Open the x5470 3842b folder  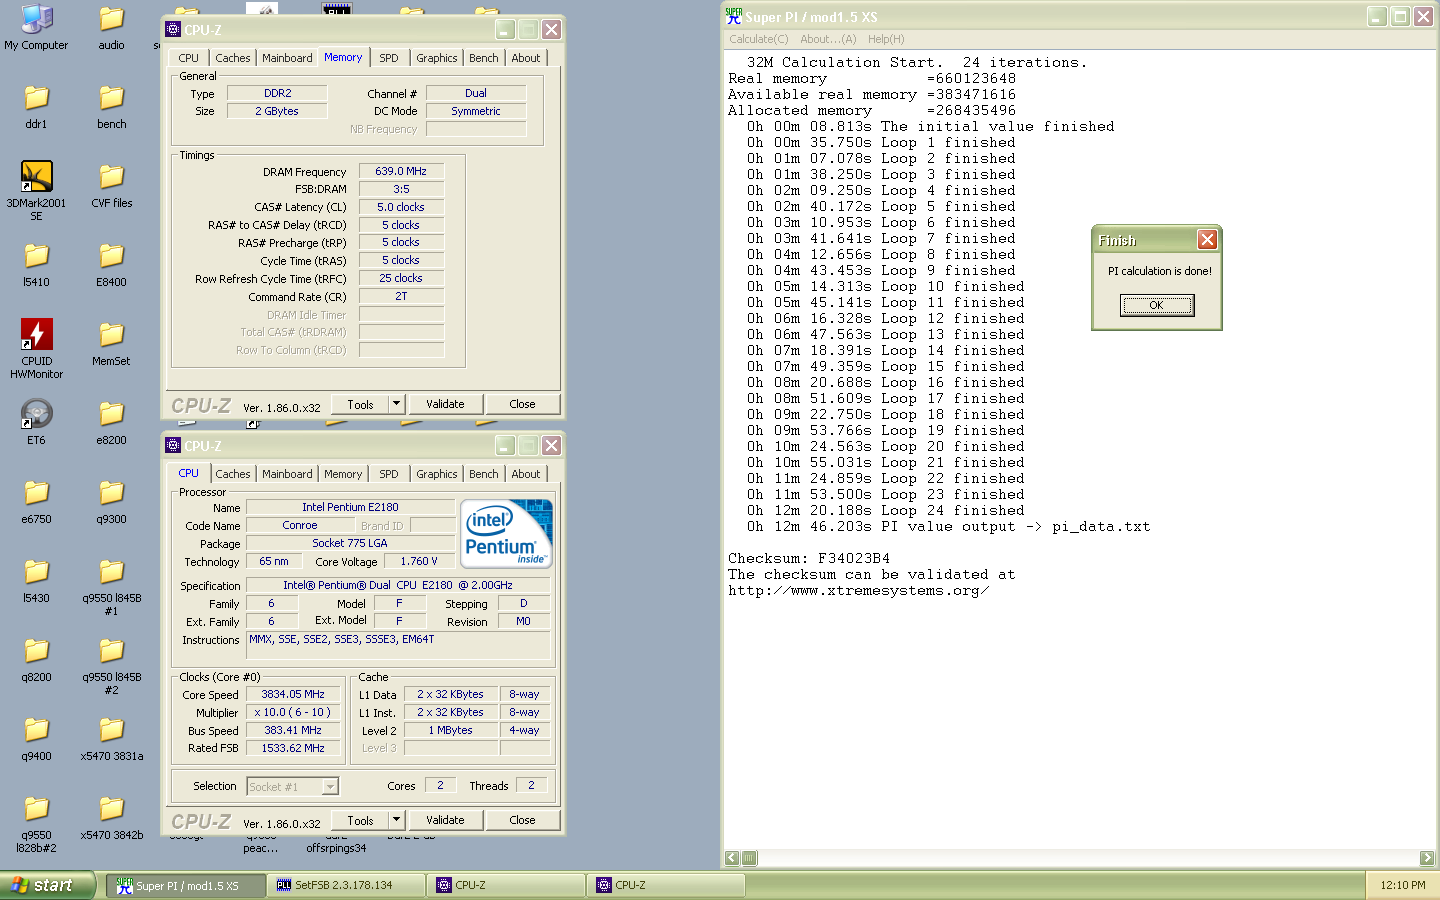click(112, 810)
